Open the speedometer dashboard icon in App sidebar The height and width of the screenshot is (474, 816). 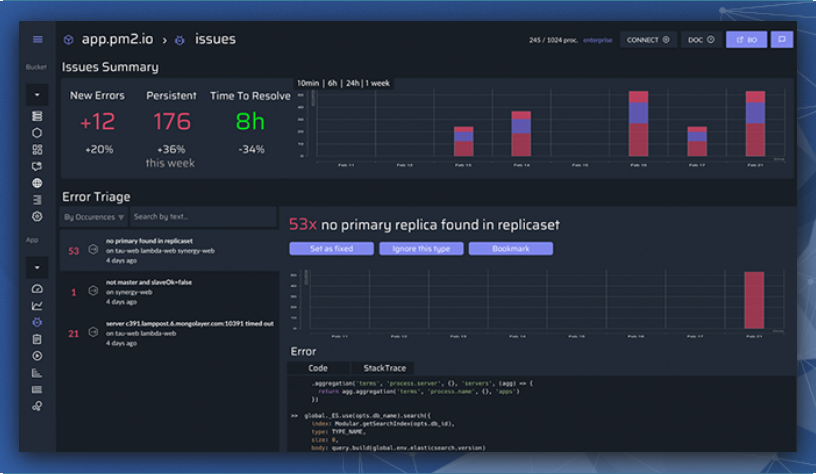click(37, 289)
